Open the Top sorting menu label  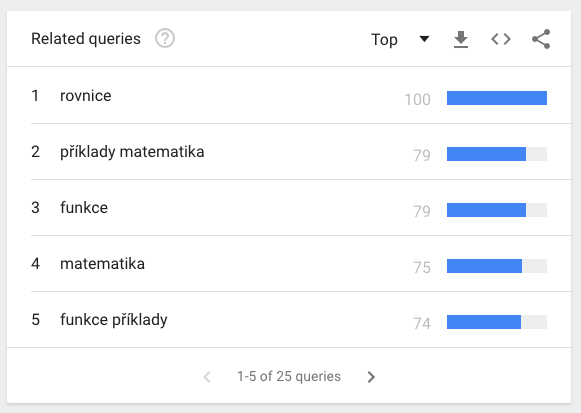[x=384, y=39]
